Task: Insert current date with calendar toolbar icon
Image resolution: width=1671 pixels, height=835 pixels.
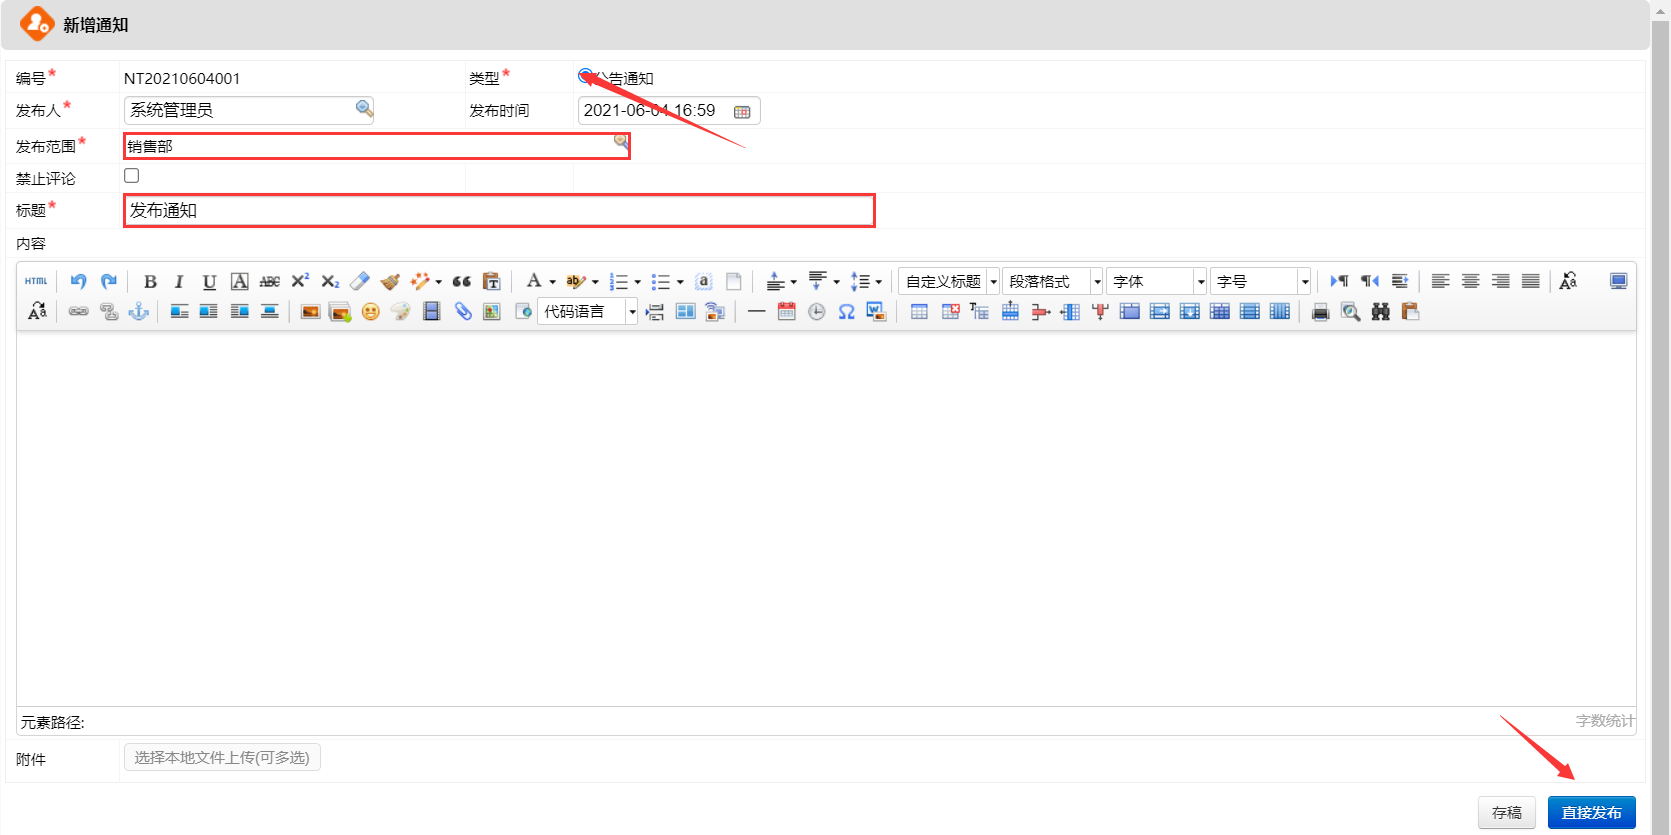Action: tap(786, 311)
